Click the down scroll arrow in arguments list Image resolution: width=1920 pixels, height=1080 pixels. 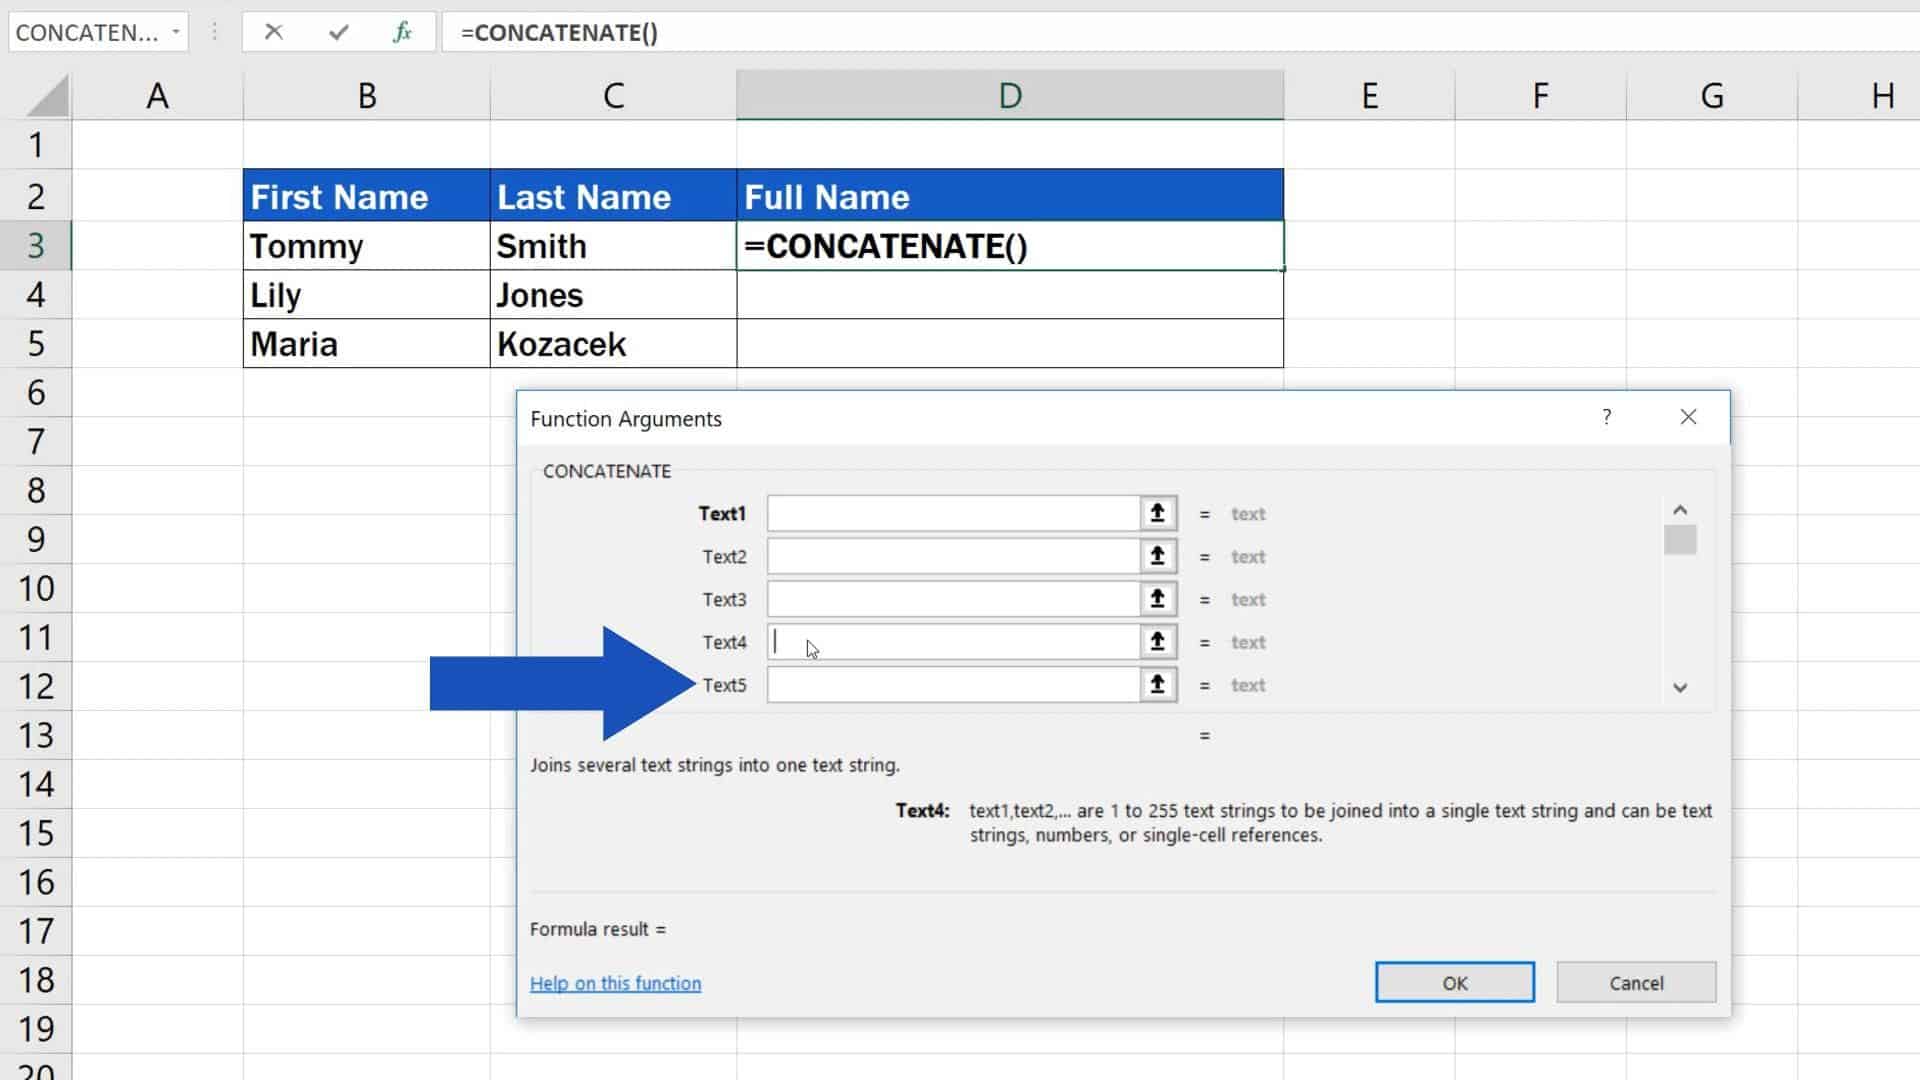(x=1681, y=688)
